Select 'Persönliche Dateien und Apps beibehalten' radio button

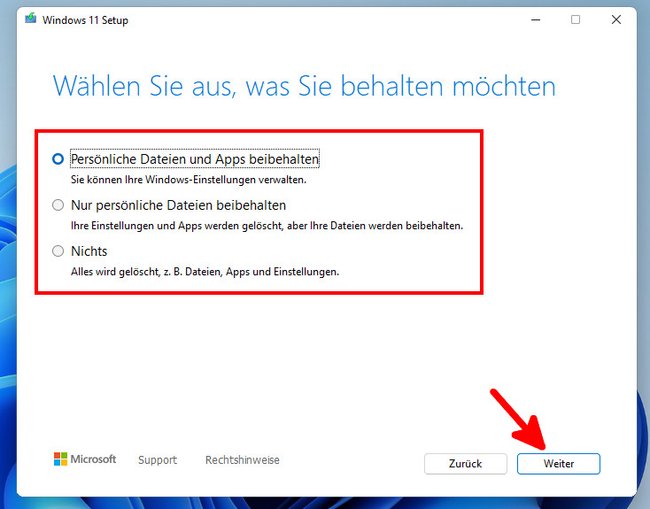(58, 159)
